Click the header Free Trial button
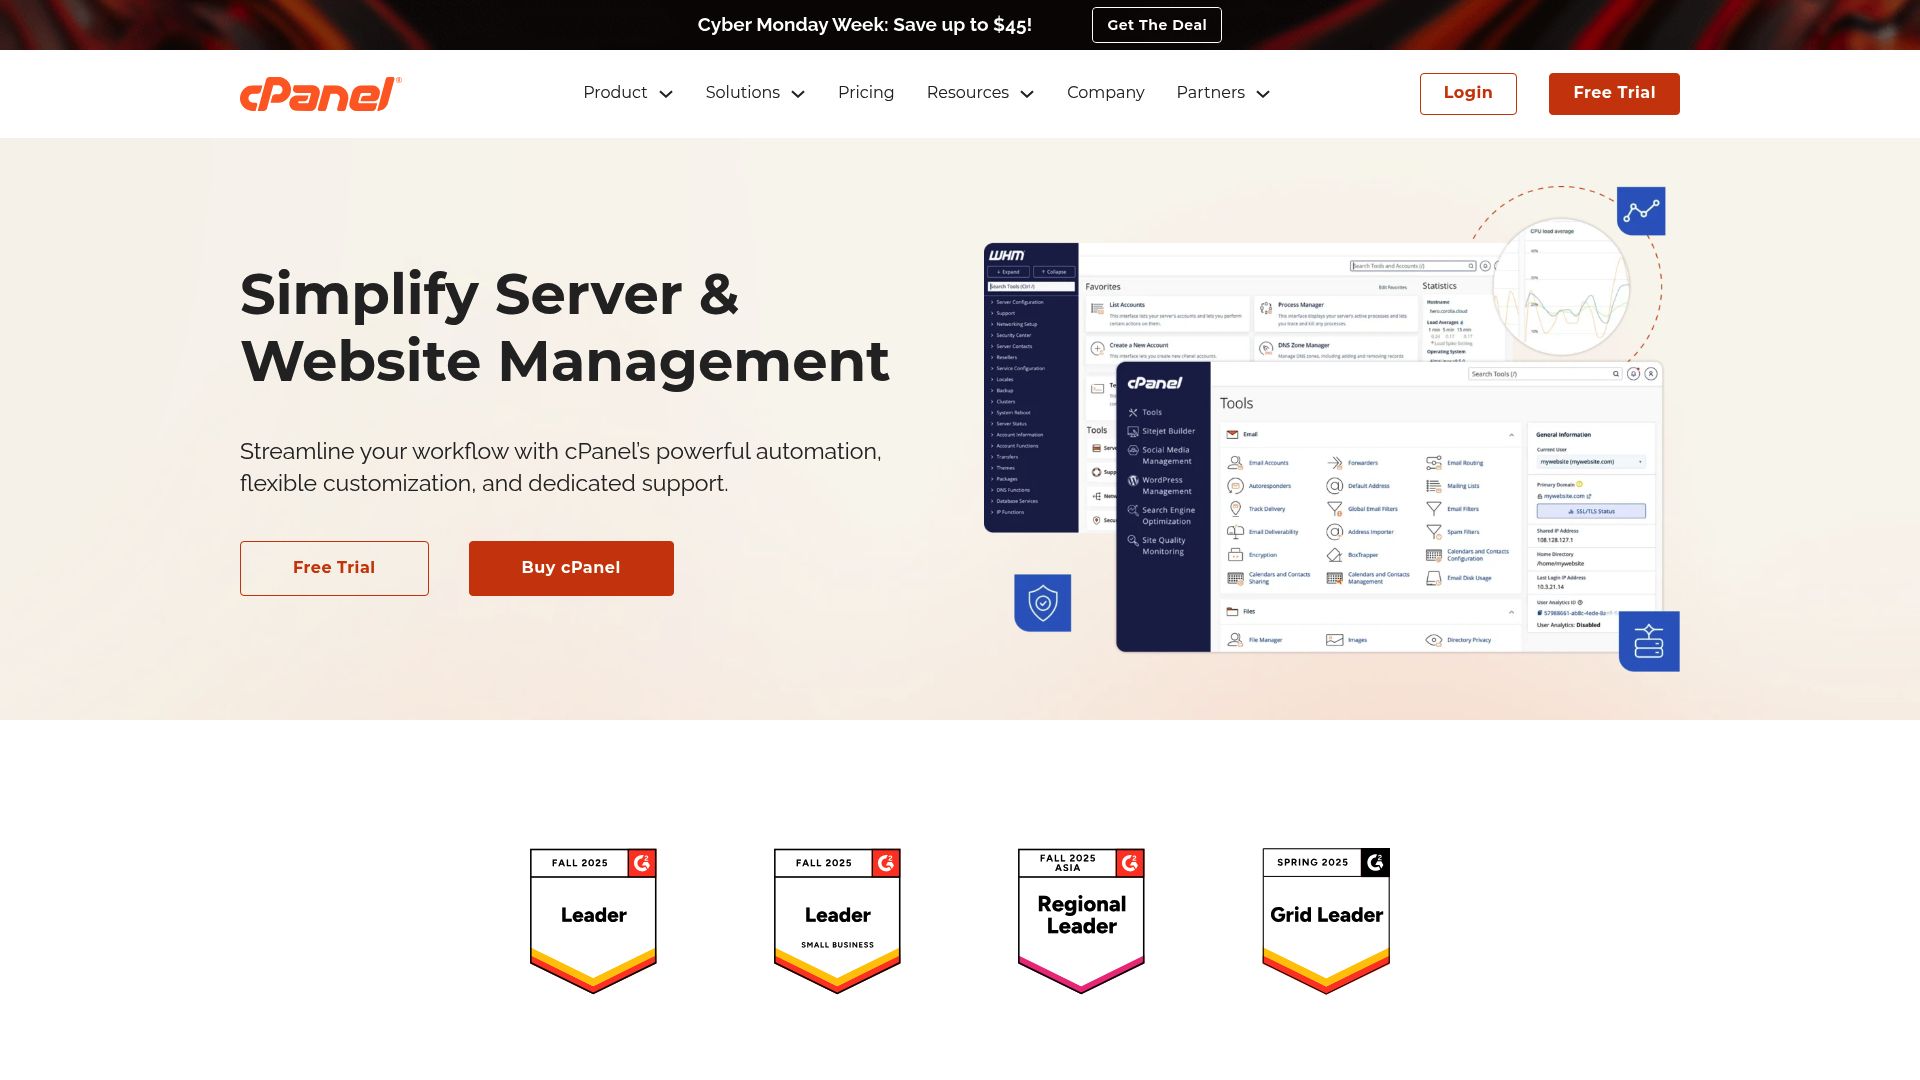 1614,93
